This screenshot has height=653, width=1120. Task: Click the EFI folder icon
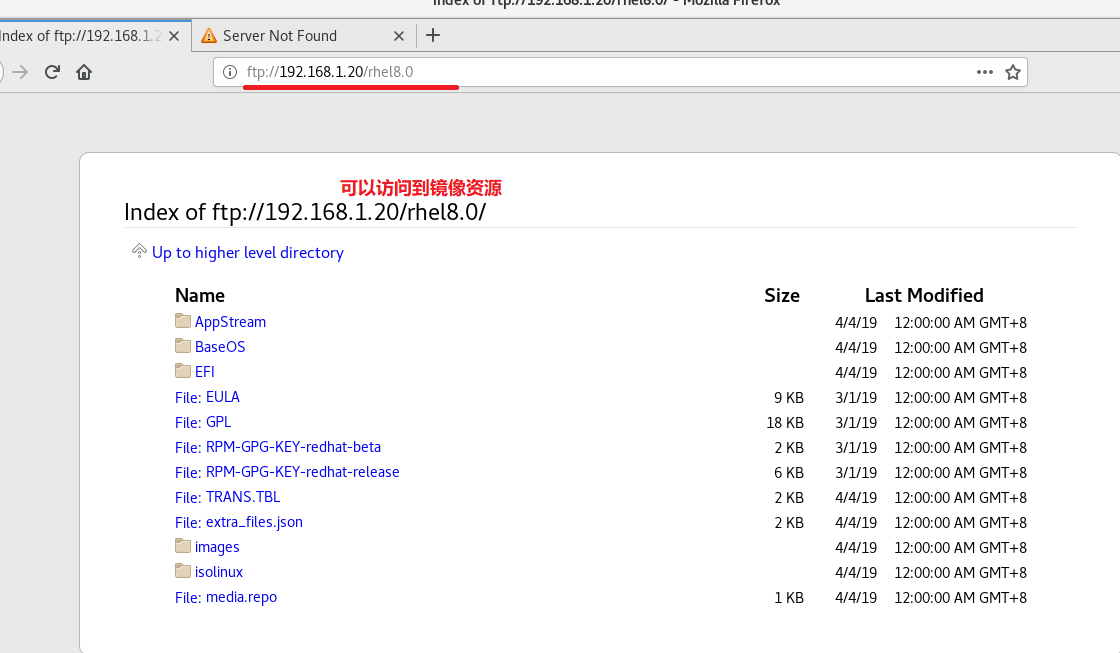click(183, 371)
